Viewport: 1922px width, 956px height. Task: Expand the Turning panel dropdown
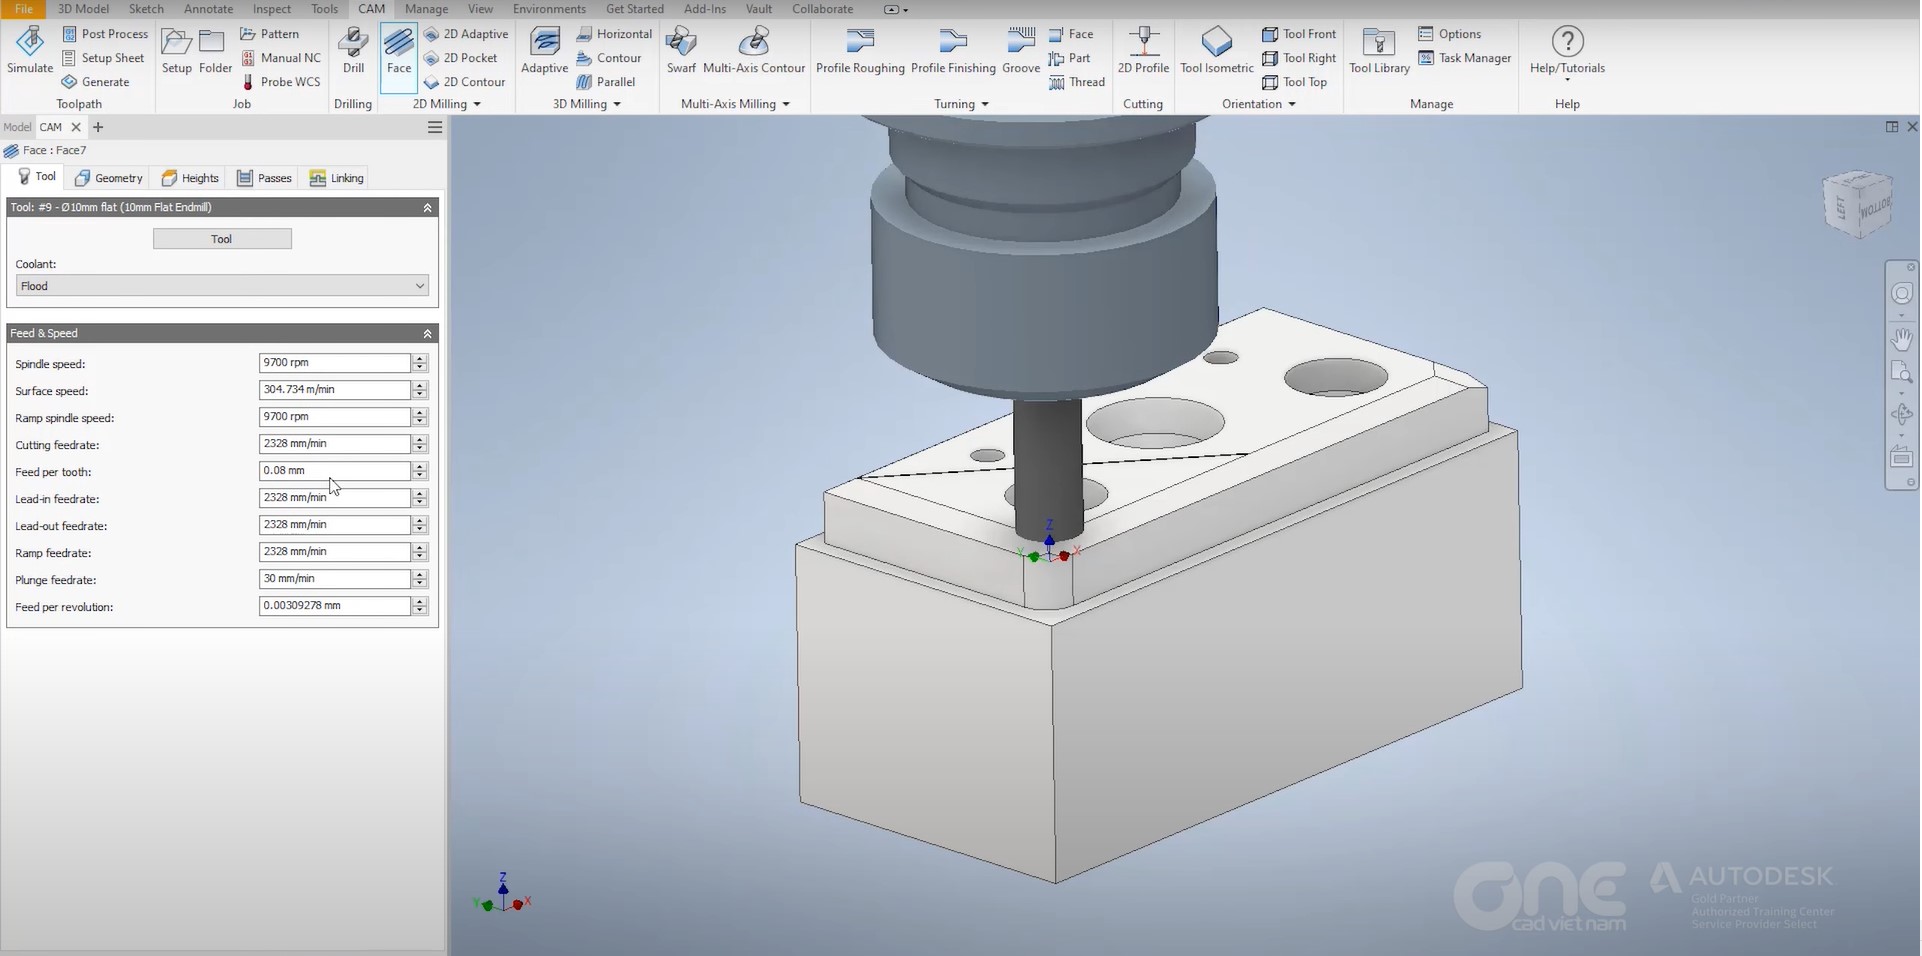click(x=985, y=104)
